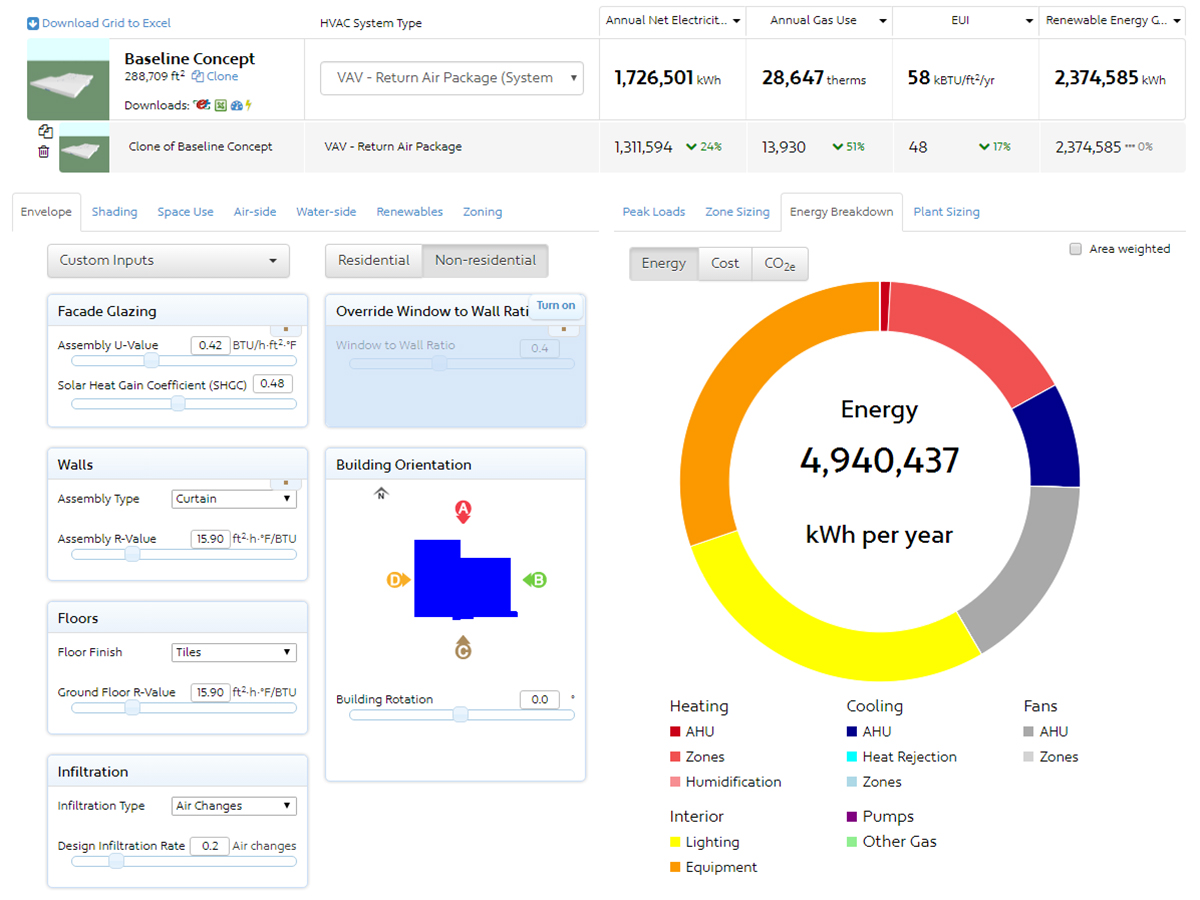1200x900 pixels.
Task: Open the Zoning tab
Action: point(482,212)
